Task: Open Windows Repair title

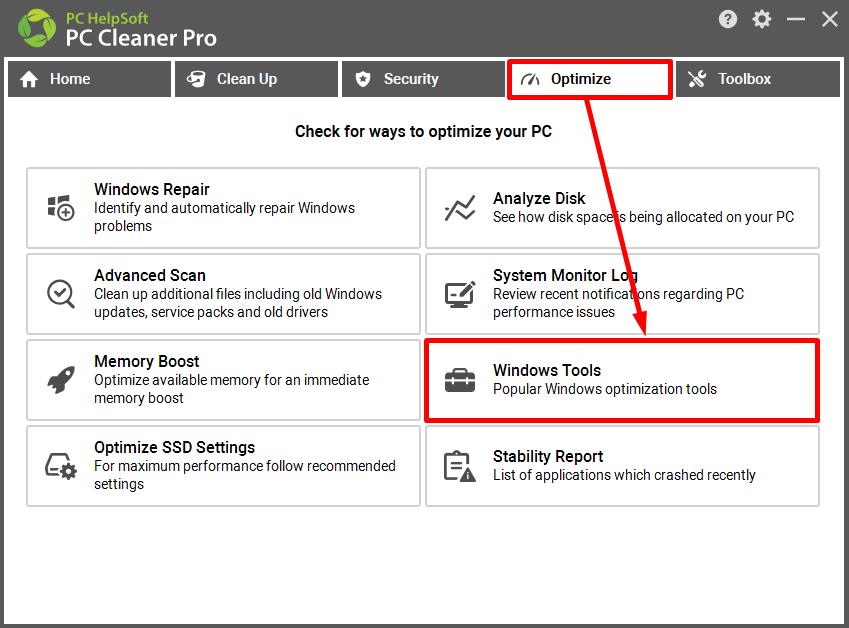Action: [x=152, y=189]
